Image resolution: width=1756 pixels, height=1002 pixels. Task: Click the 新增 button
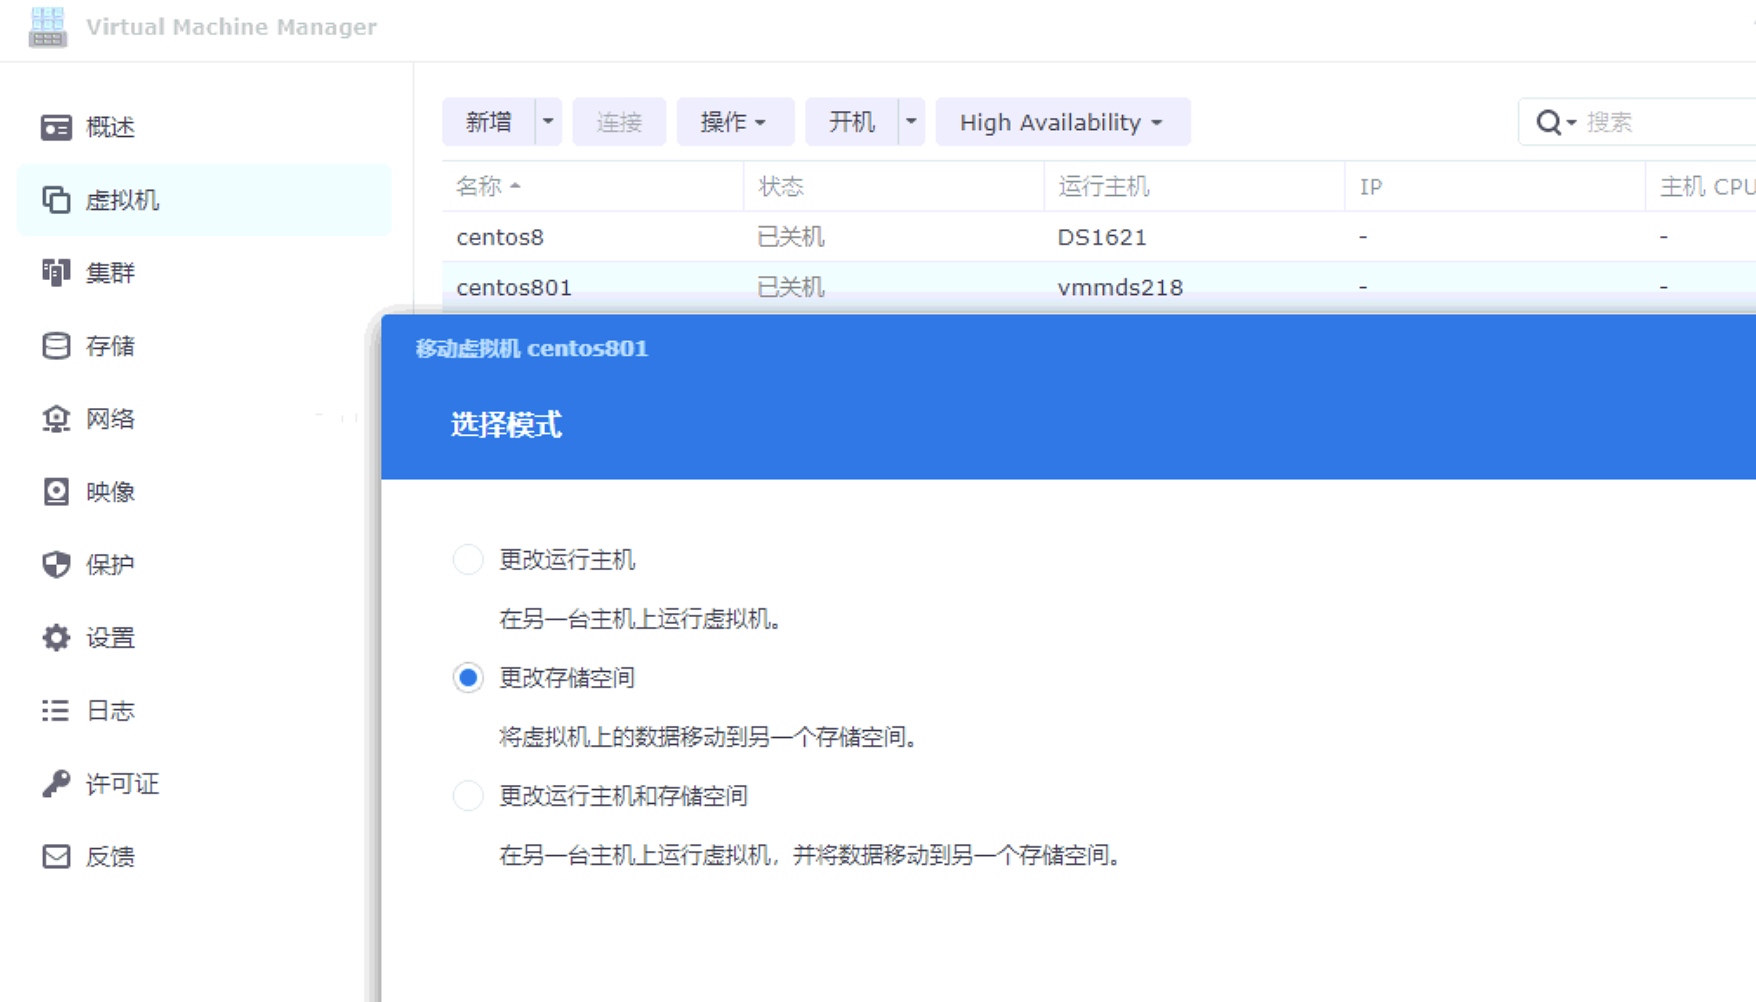pos(489,122)
